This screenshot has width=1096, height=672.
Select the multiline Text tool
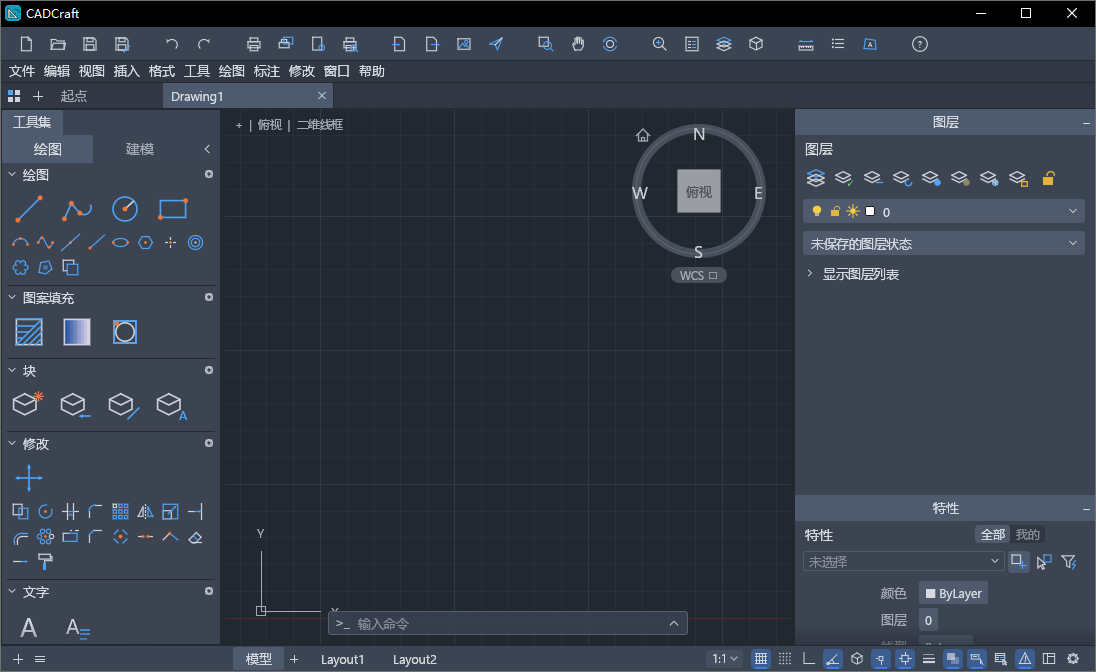(x=77, y=628)
